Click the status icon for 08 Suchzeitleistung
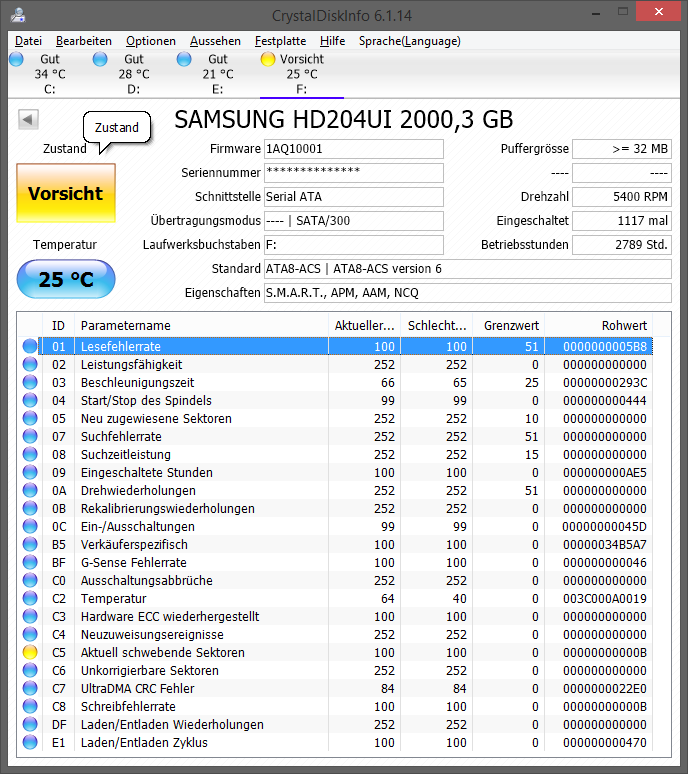 pyautogui.click(x=30, y=454)
